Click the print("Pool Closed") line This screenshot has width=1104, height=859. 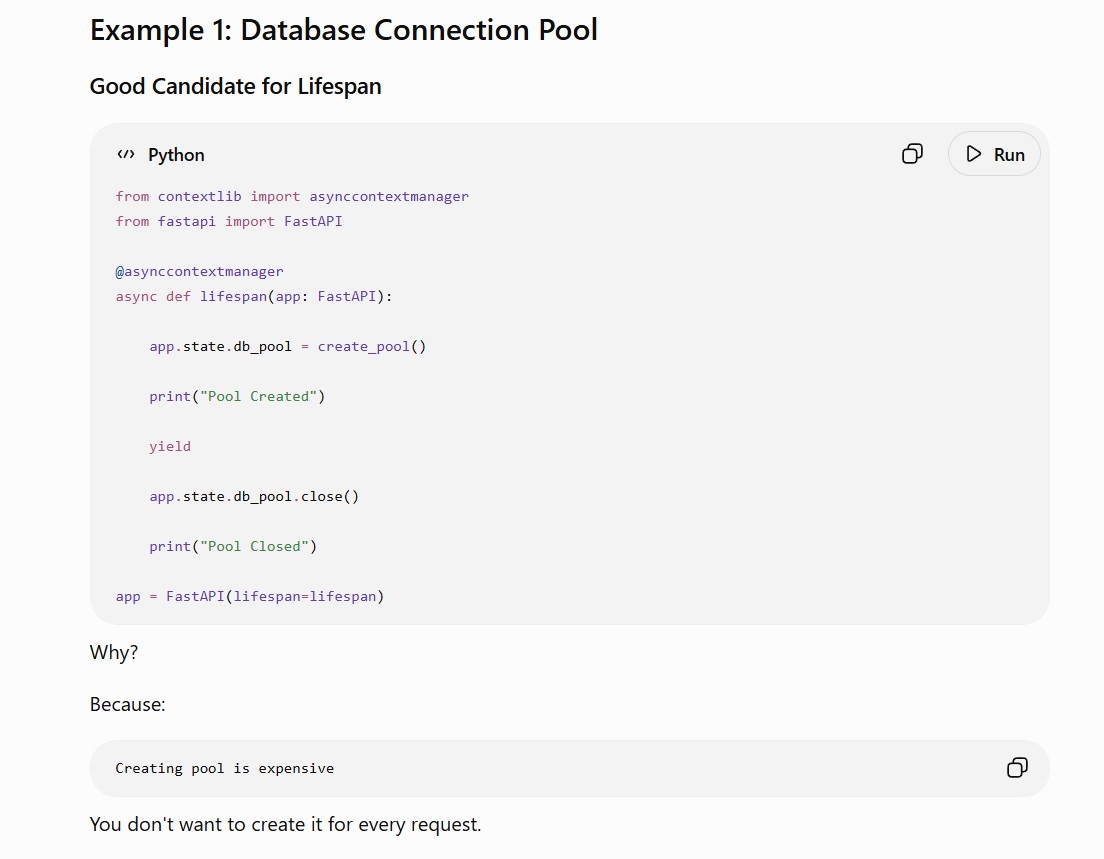pos(233,546)
